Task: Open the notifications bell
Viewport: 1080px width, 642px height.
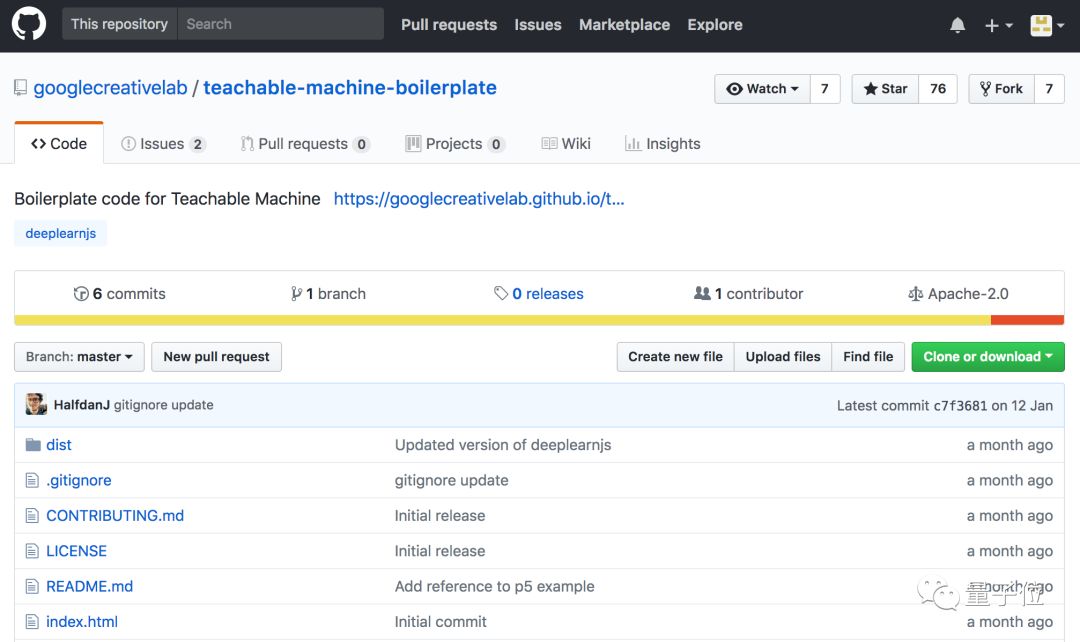Action: pyautogui.click(x=957, y=25)
